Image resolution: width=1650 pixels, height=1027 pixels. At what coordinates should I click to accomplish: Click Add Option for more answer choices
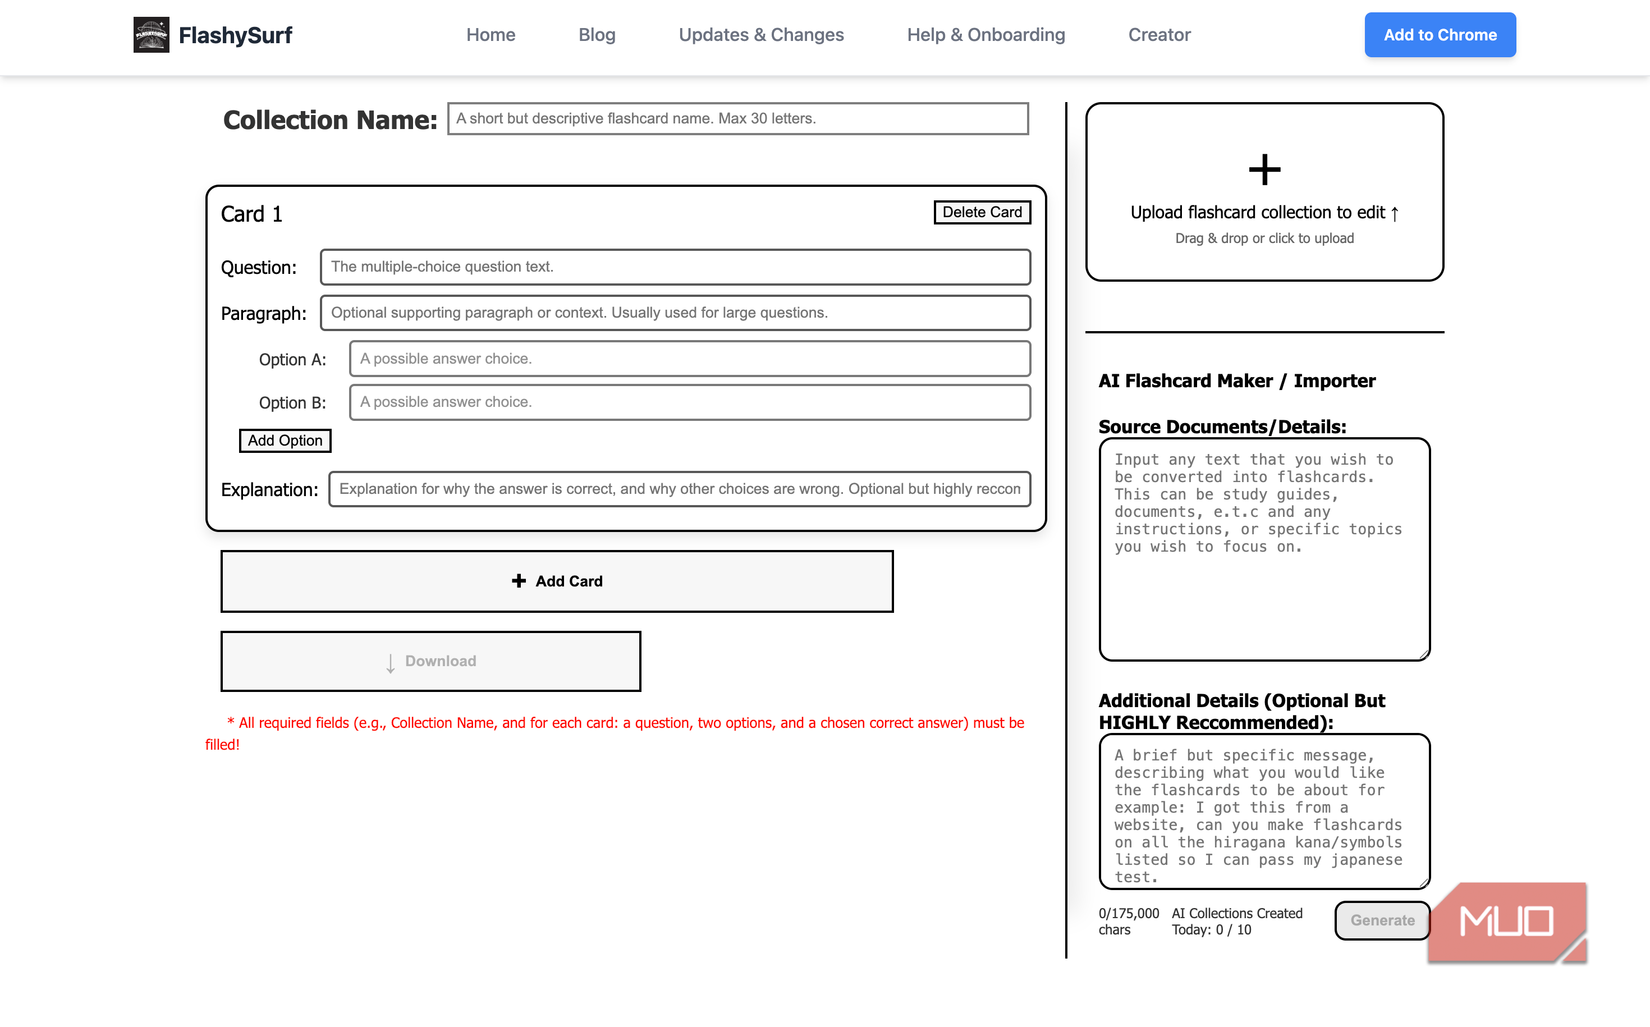tap(285, 440)
